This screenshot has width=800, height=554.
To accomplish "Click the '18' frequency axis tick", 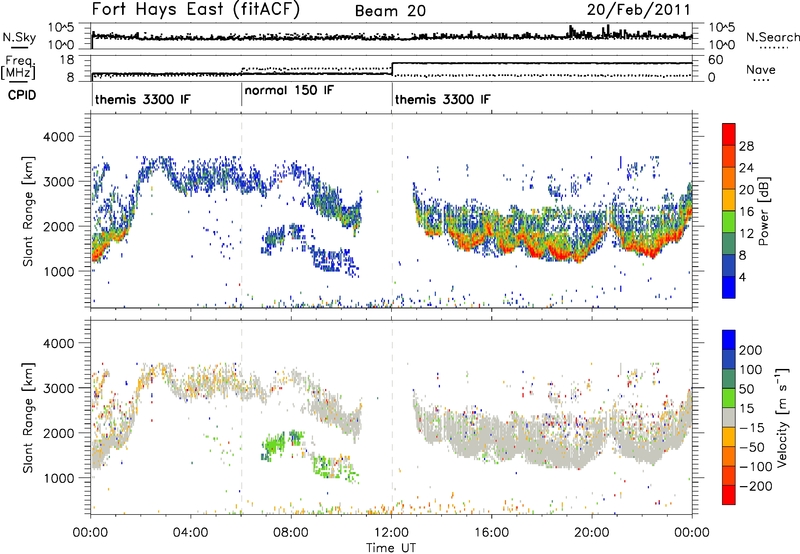I will [67, 60].
